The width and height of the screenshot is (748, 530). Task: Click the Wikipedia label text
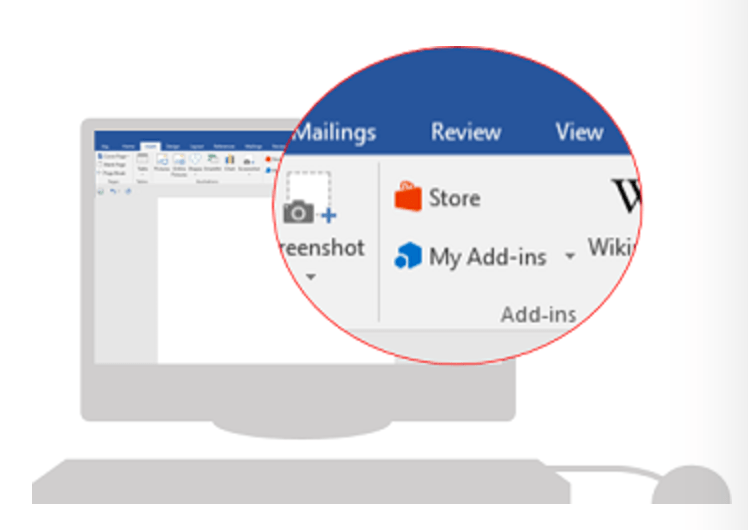(613, 247)
